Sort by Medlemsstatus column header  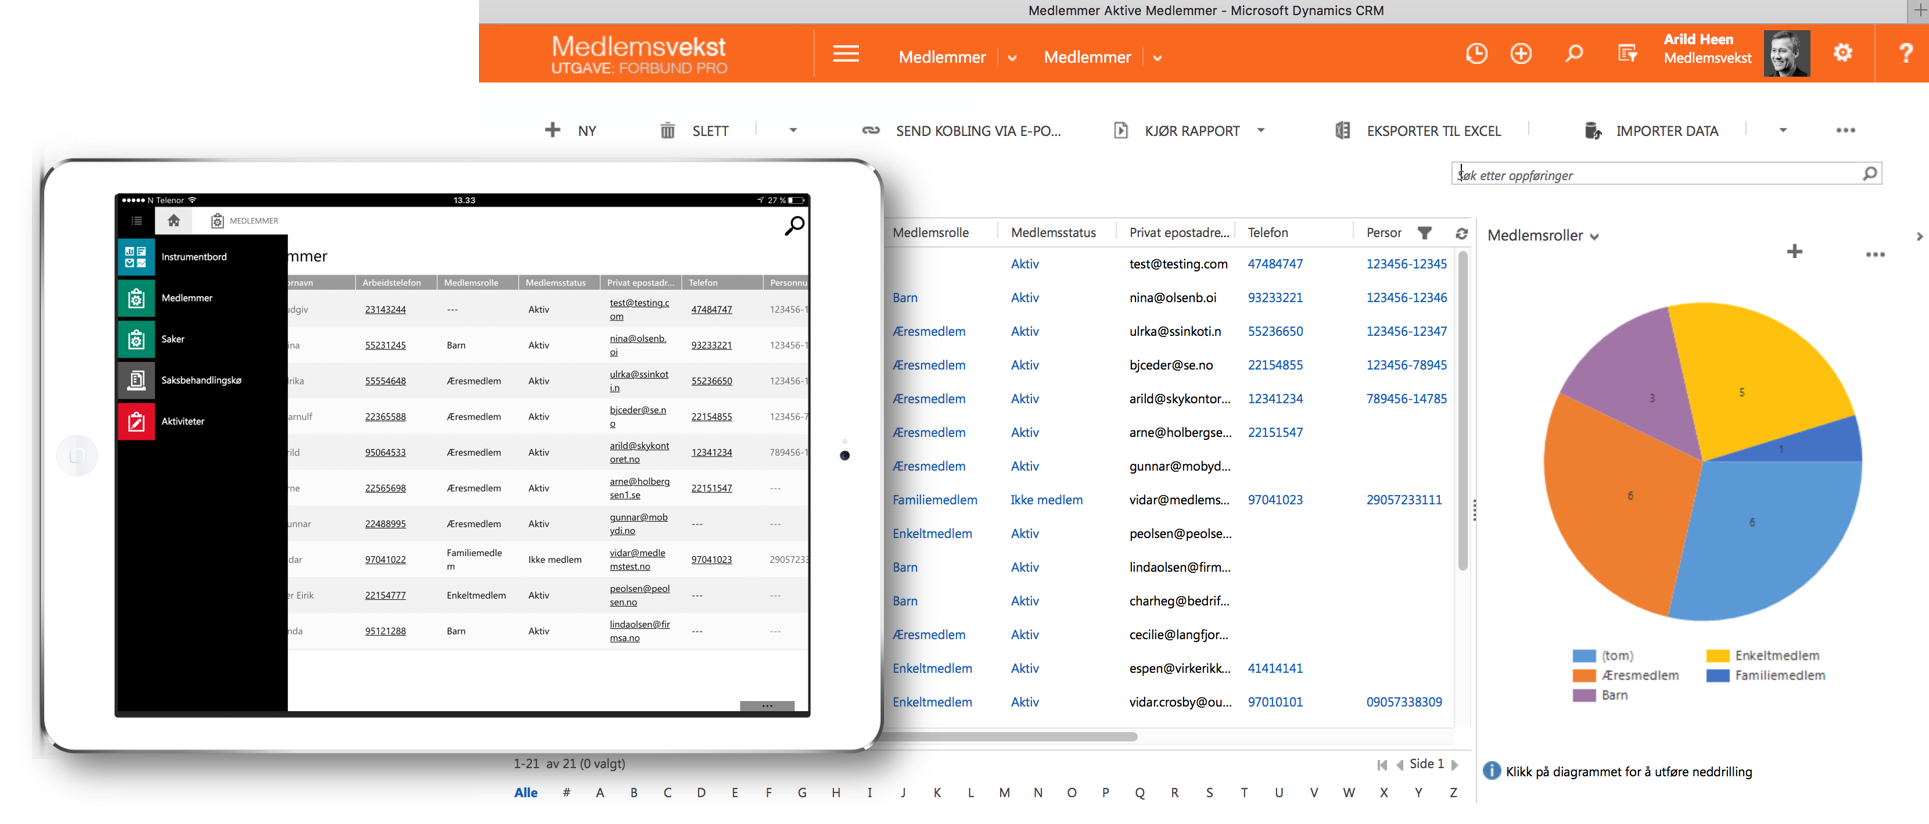(1053, 233)
